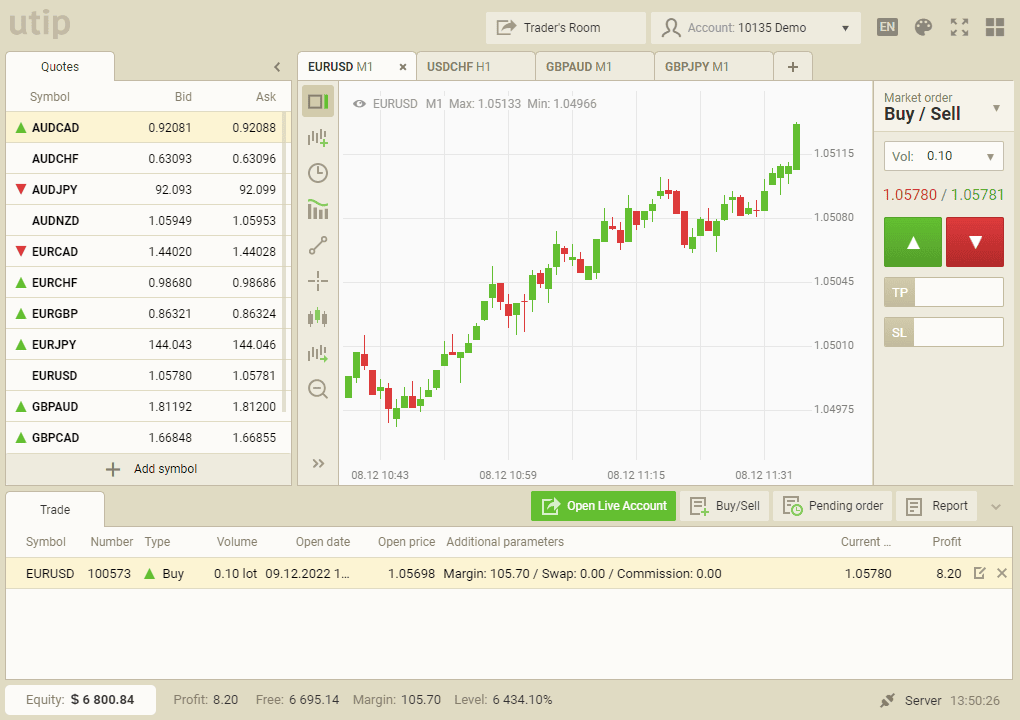The height and width of the screenshot is (720, 1020).
Task: Zoom out the chart with magnifier icon
Action: click(x=317, y=389)
